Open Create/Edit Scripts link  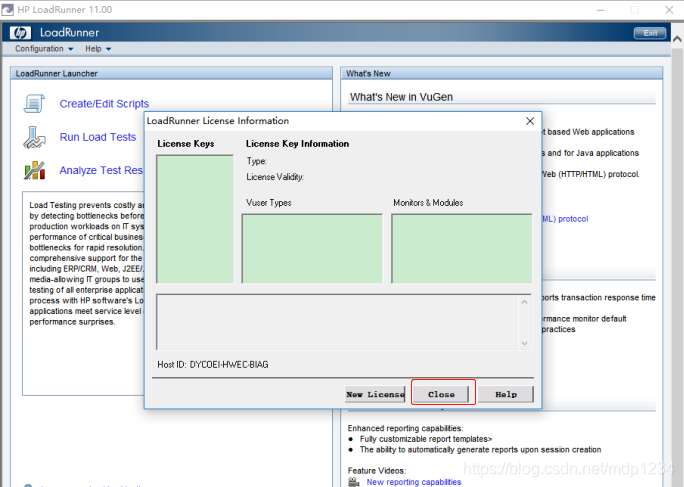[x=104, y=104]
